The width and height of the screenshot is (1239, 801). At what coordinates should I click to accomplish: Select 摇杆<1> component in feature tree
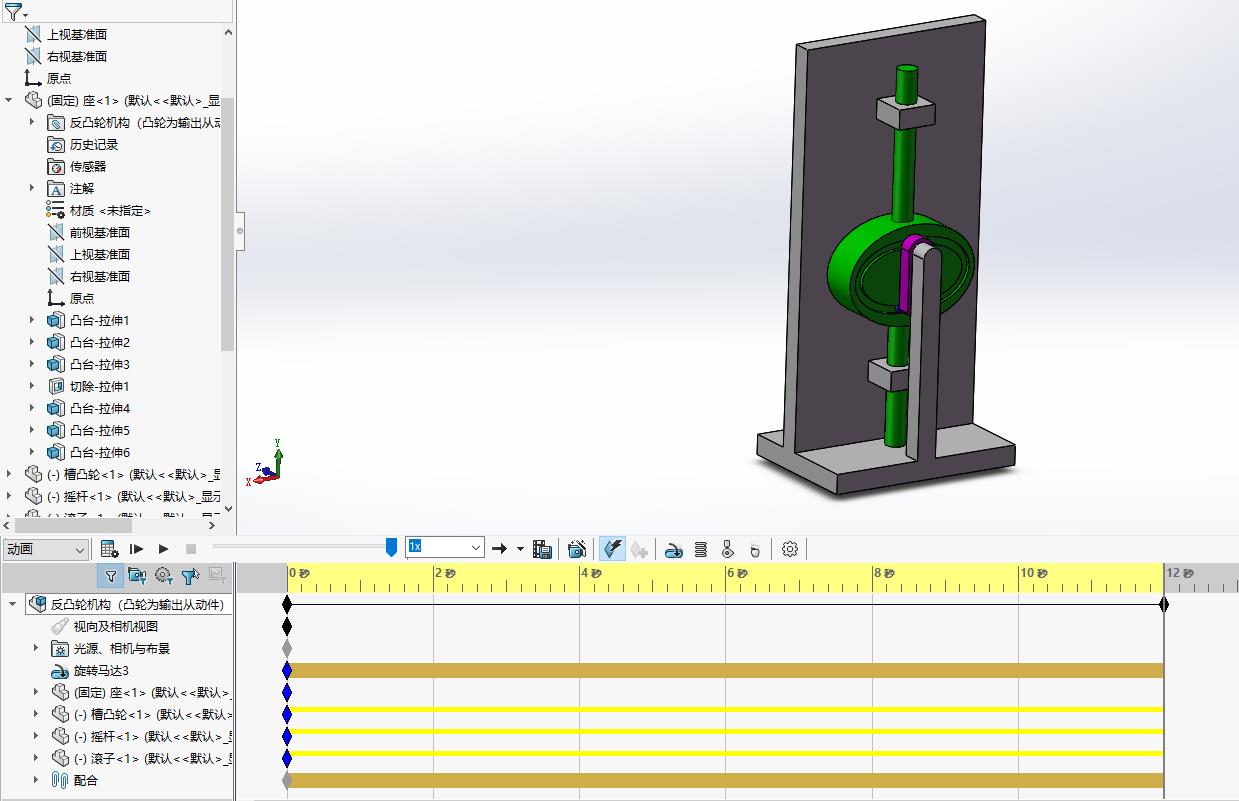pos(134,496)
